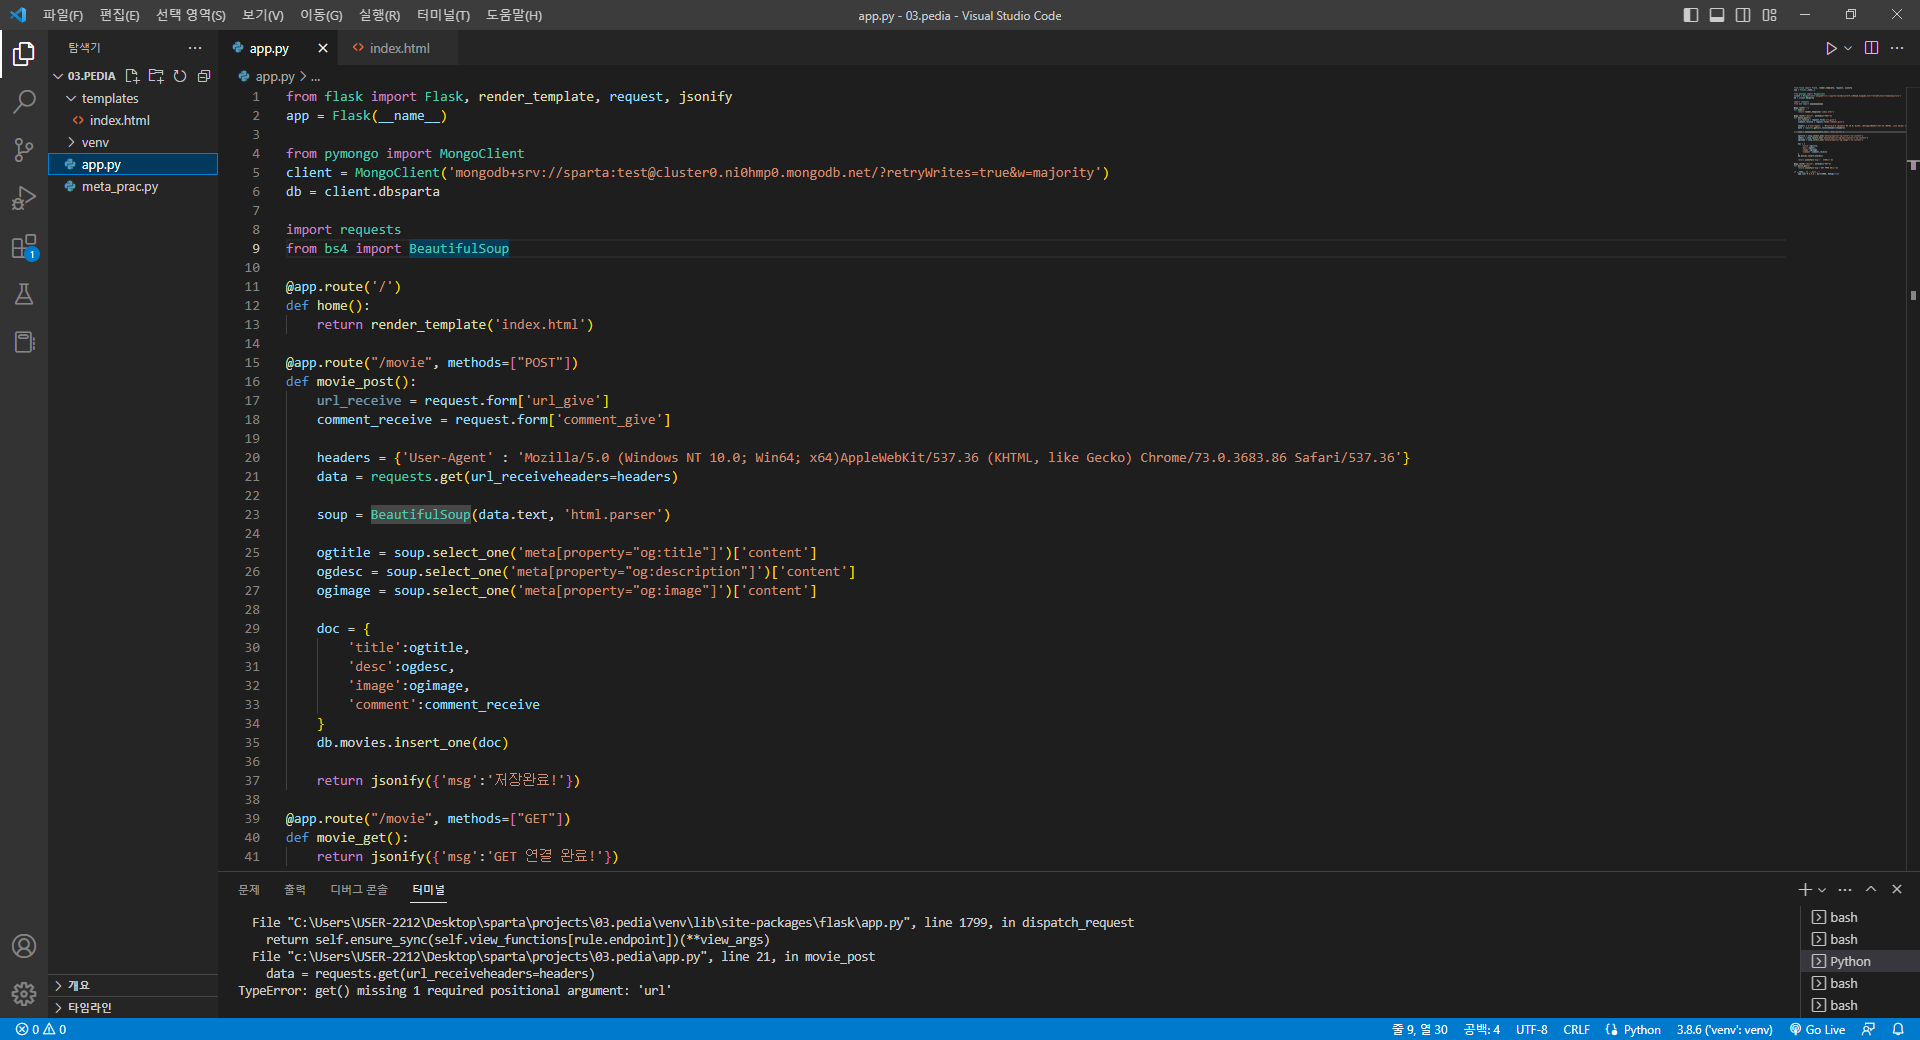Open new terminal profile dropdown arrow

[1822, 889]
